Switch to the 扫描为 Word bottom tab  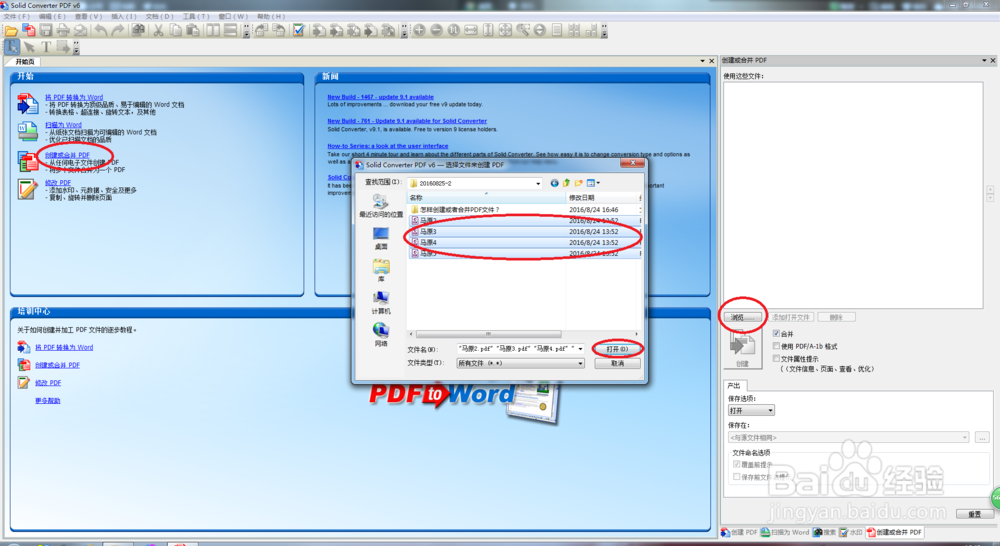tap(785, 532)
